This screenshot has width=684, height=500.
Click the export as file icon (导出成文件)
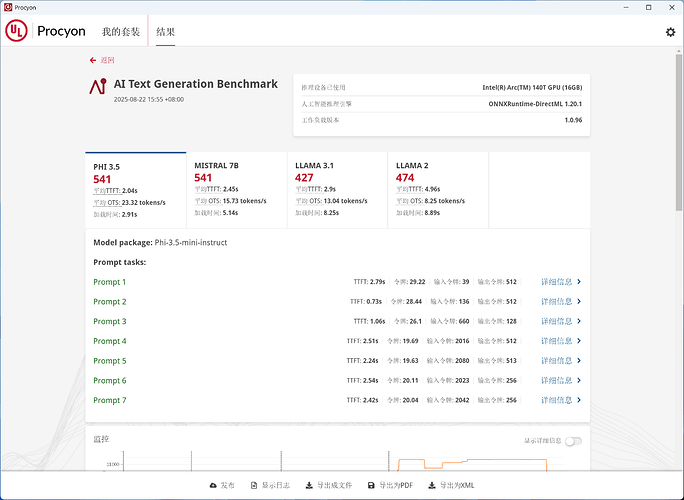click(309, 485)
